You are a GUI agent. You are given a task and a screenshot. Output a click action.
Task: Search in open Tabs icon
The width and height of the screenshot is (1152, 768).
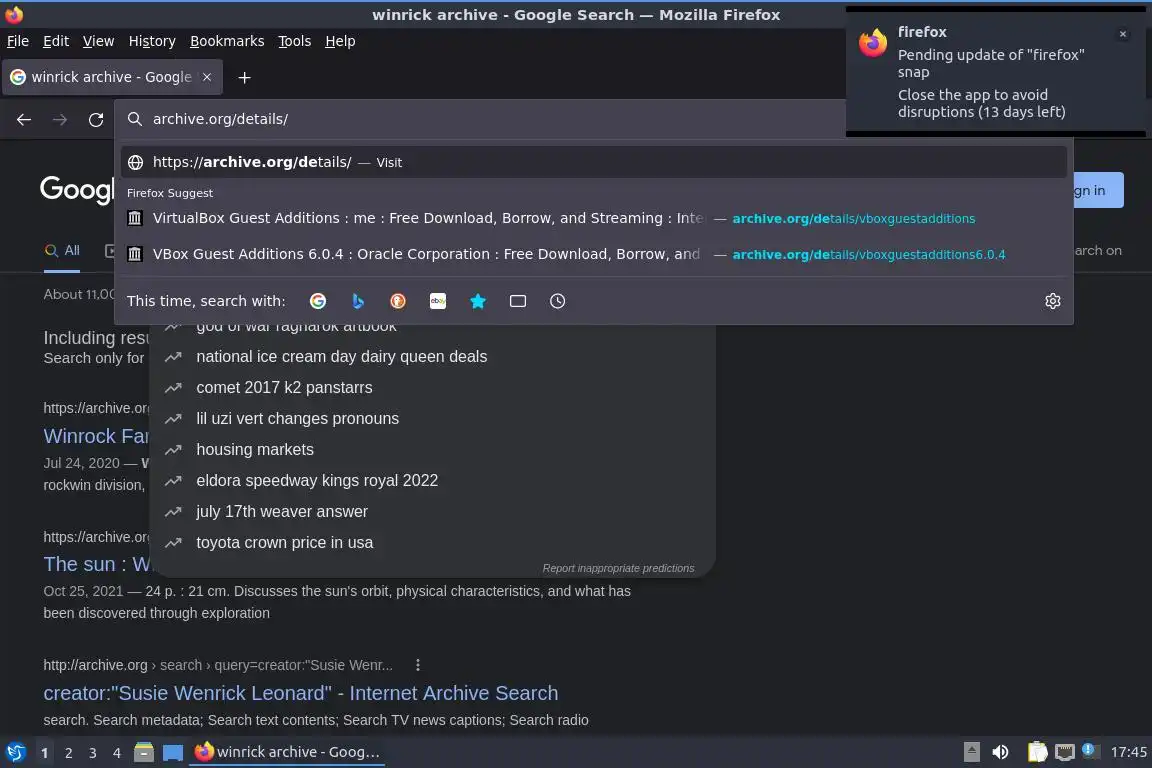[518, 301]
